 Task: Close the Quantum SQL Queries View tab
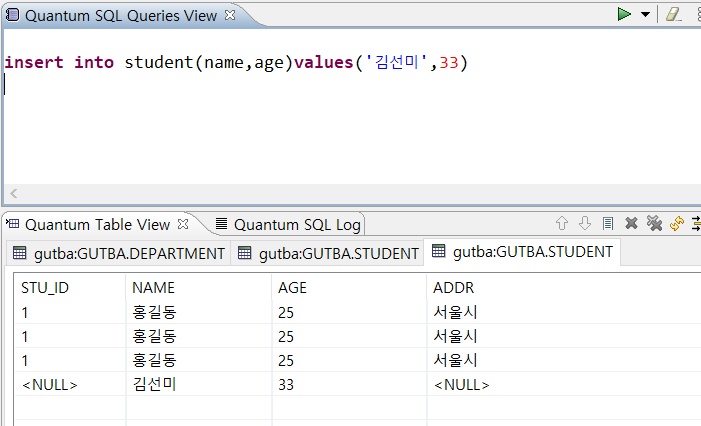(230, 15)
